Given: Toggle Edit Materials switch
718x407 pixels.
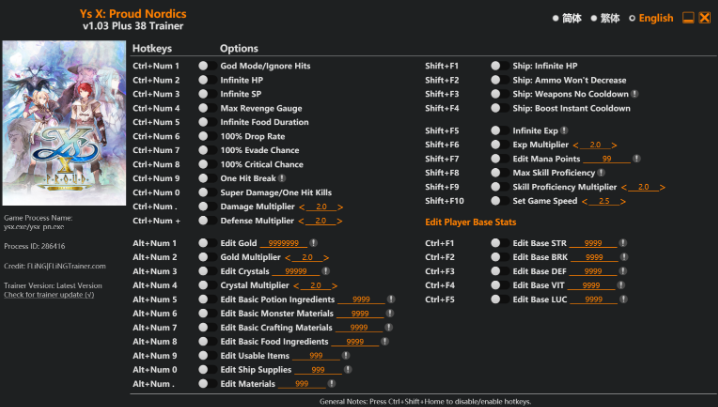Looking at the screenshot, I should [207, 384].
